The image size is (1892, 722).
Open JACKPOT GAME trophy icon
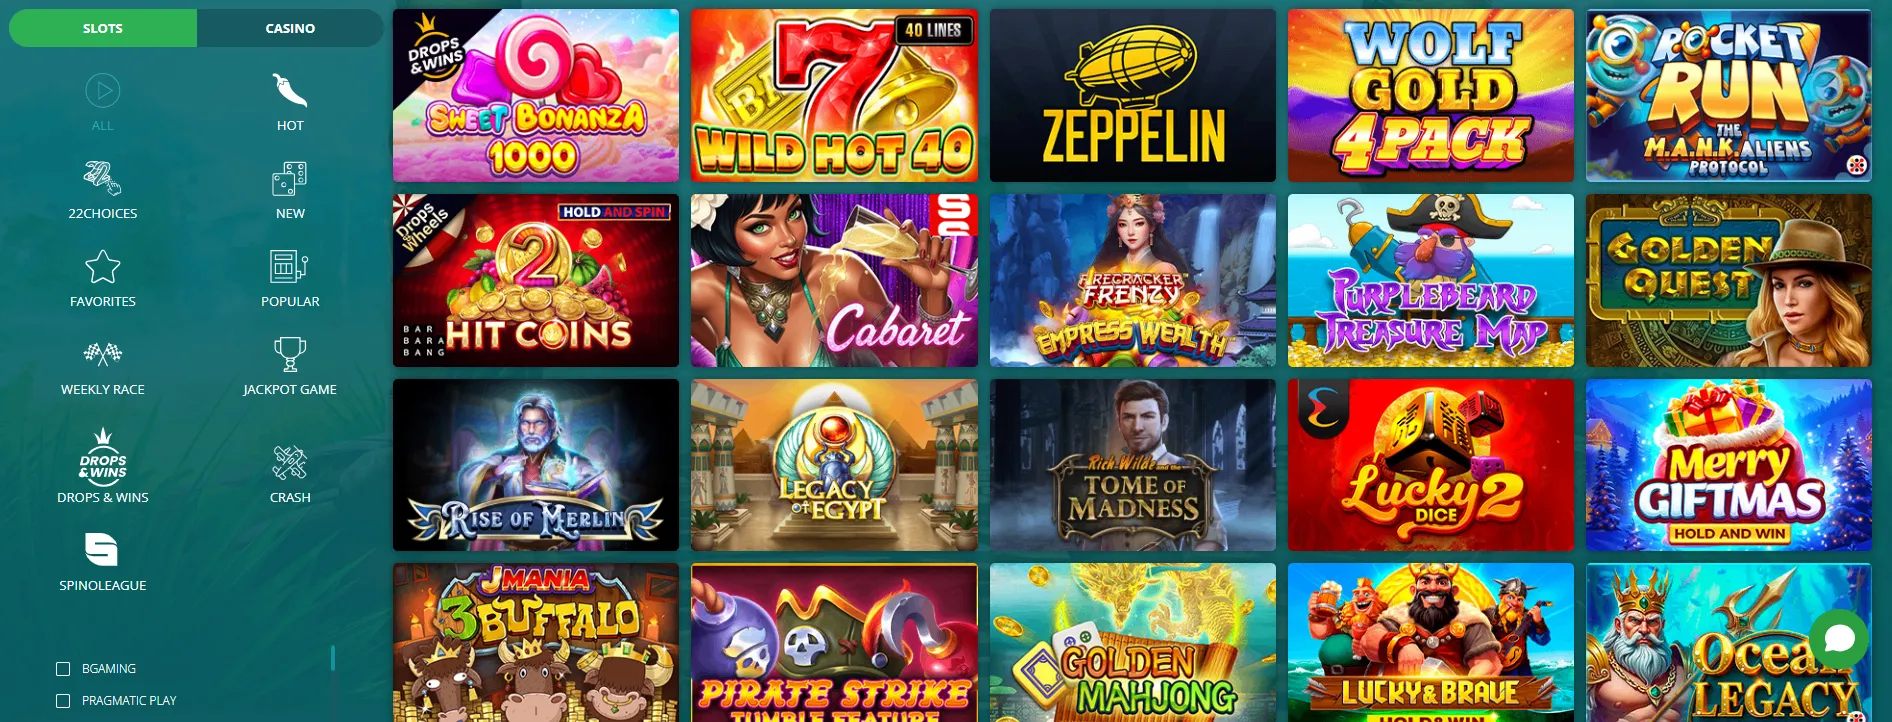(x=290, y=354)
